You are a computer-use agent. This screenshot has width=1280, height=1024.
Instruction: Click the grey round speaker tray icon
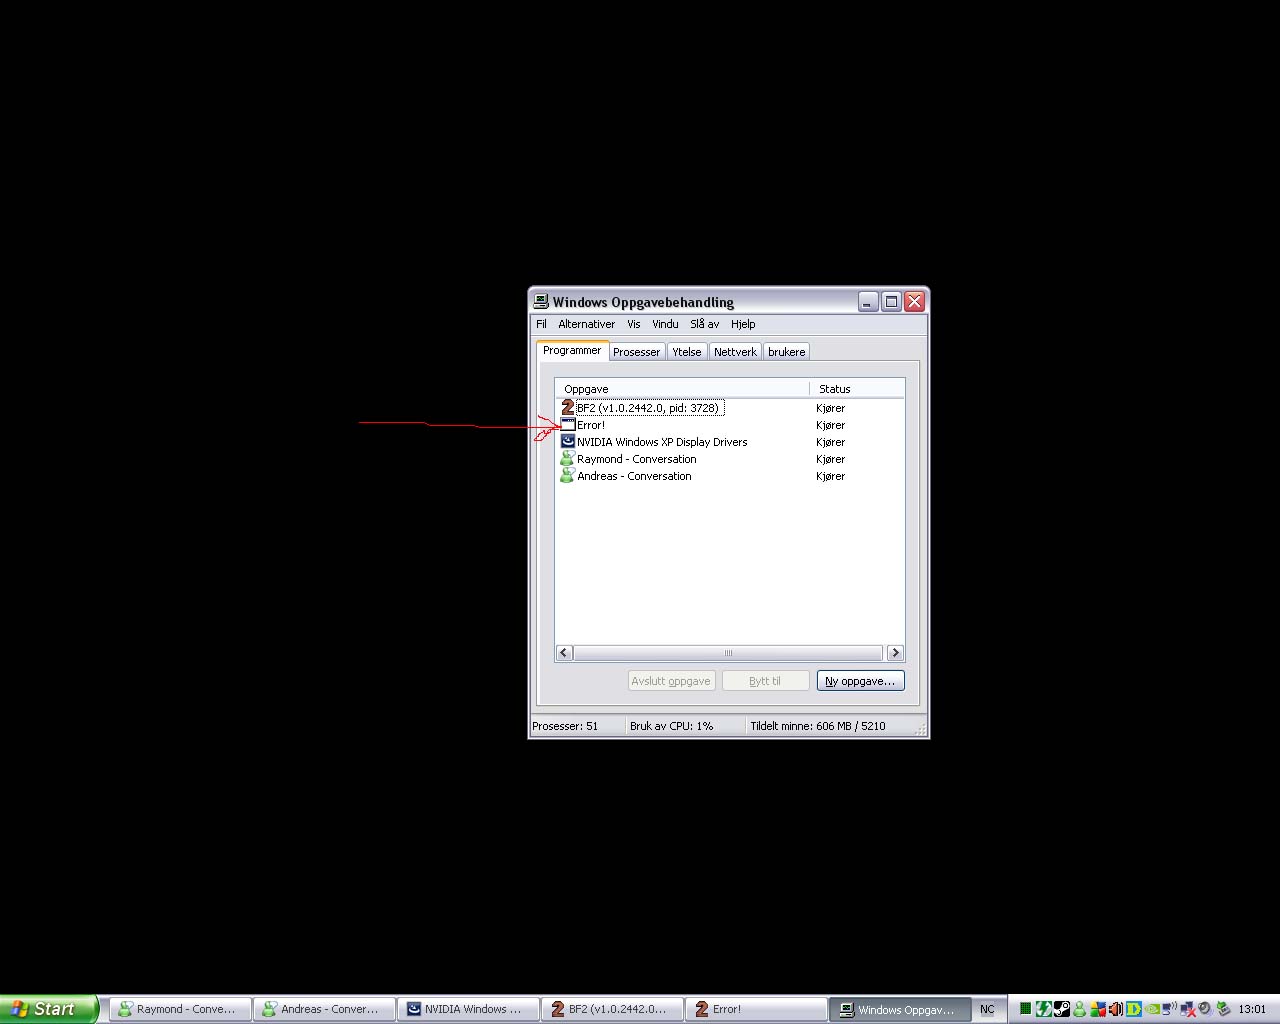(x=1205, y=1009)
